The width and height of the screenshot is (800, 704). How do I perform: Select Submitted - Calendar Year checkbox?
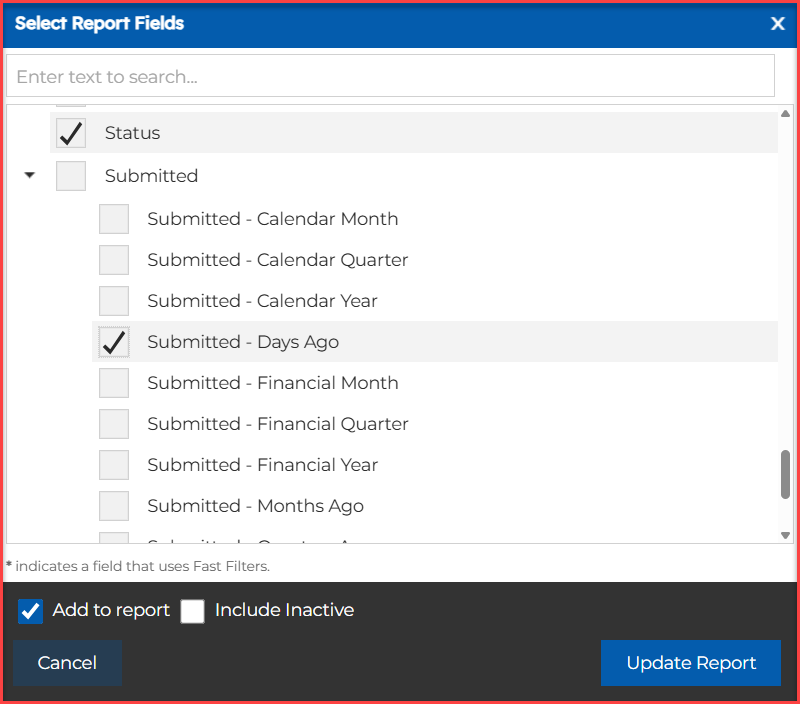tap(114, 301)
